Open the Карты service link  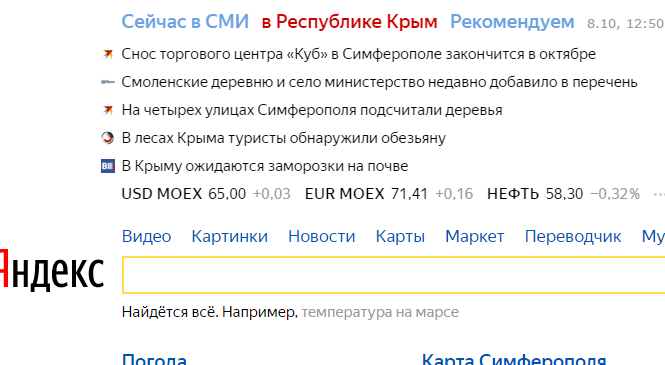coord(400,236)
